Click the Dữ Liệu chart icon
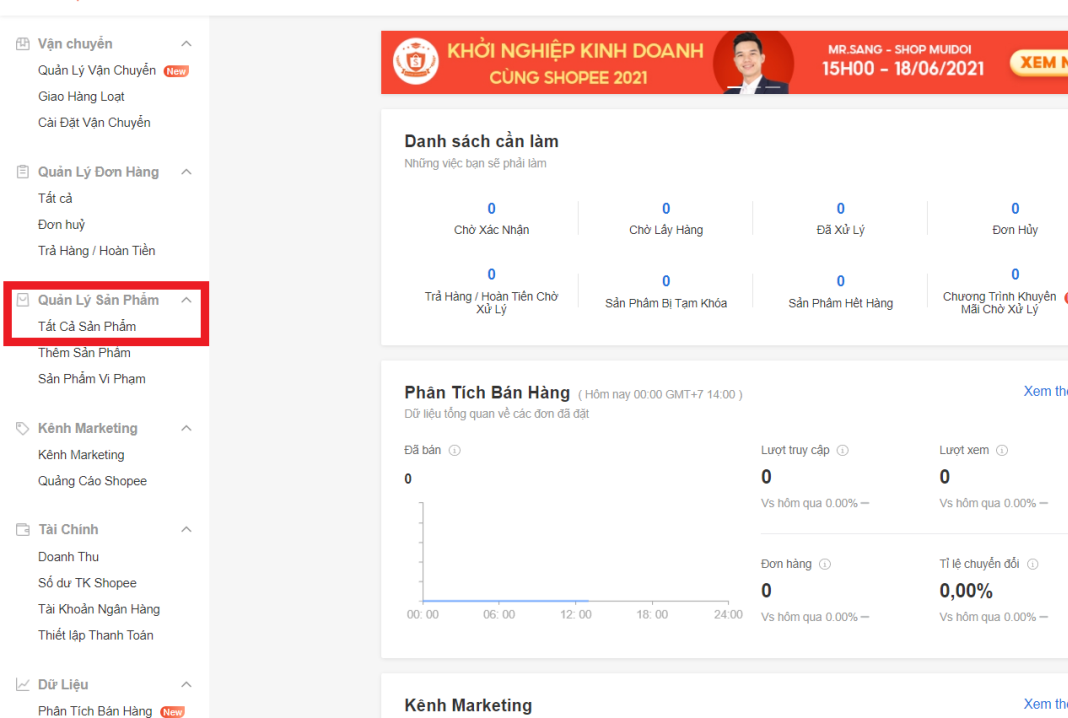The height and width of the screenshot is (718, 1068). coord(23,684)
